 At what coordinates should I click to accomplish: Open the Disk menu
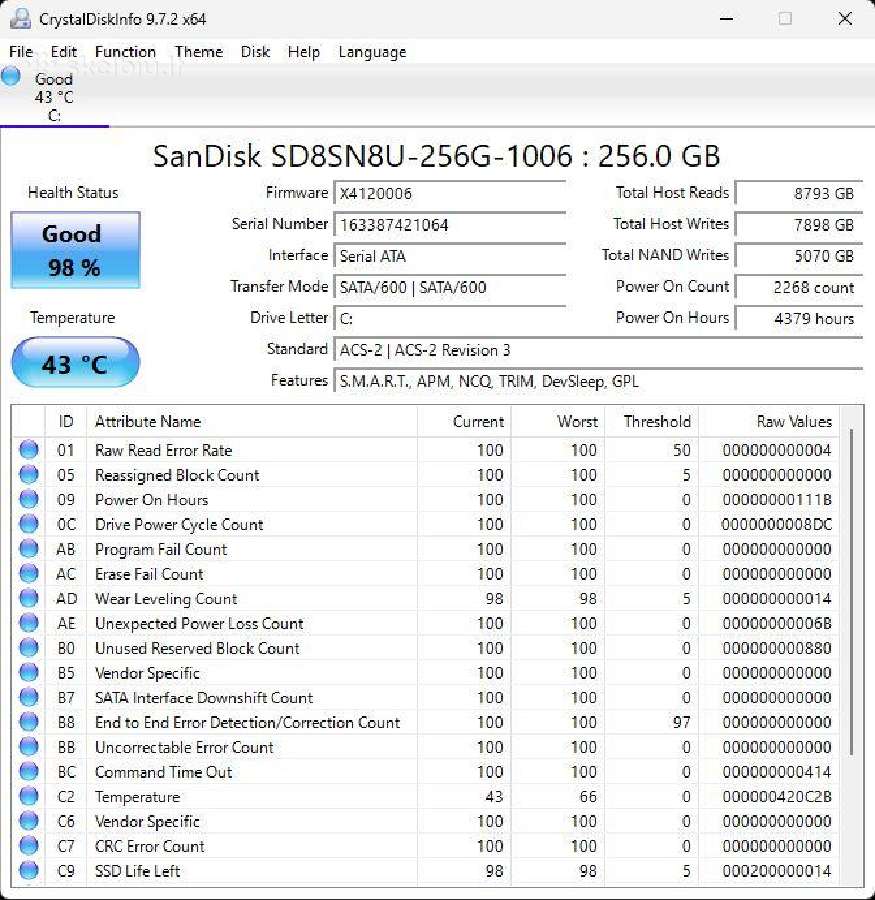255,52
